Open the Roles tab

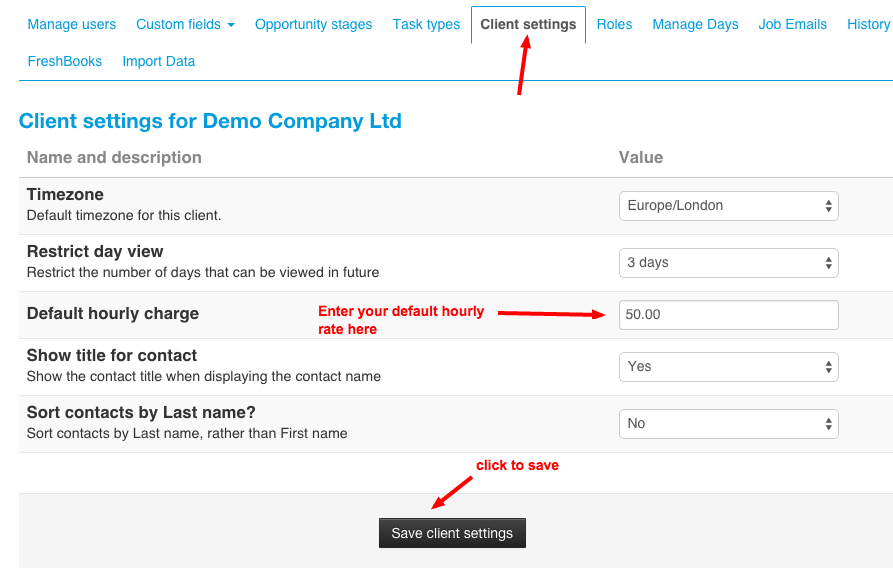click(x=614, y=24)
